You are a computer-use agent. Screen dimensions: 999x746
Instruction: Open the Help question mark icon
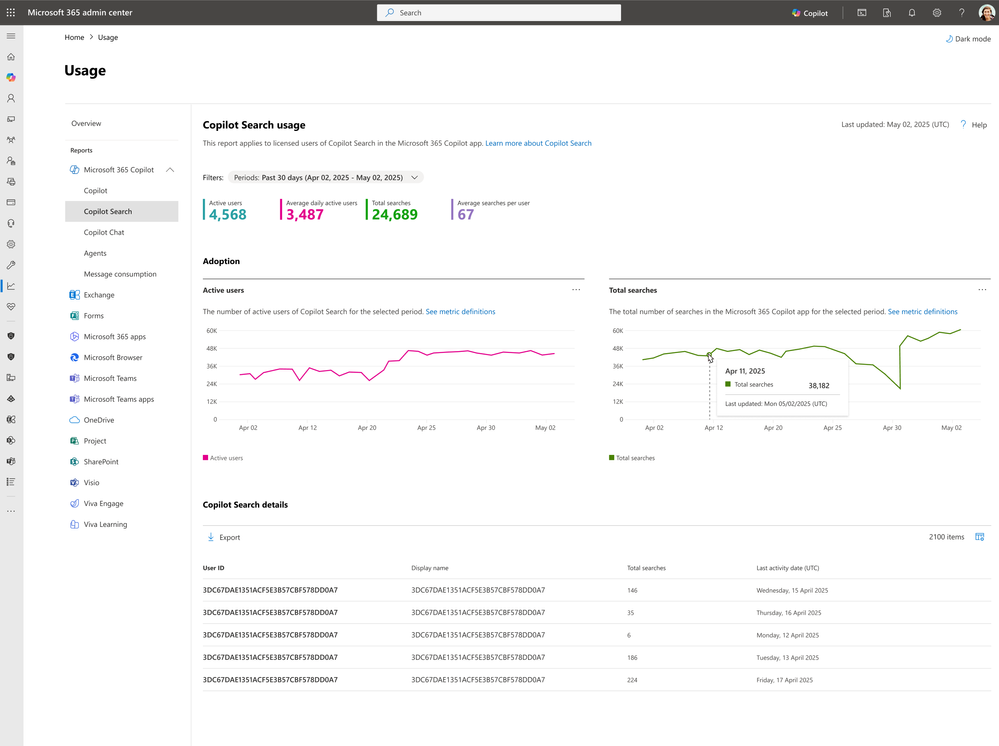tap(963, 125)
